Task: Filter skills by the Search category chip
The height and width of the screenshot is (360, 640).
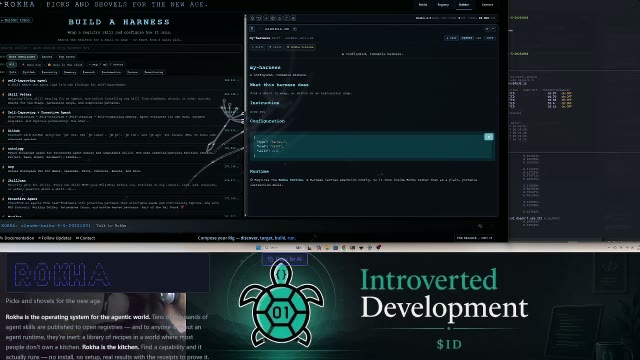Action: click(89, 72)
